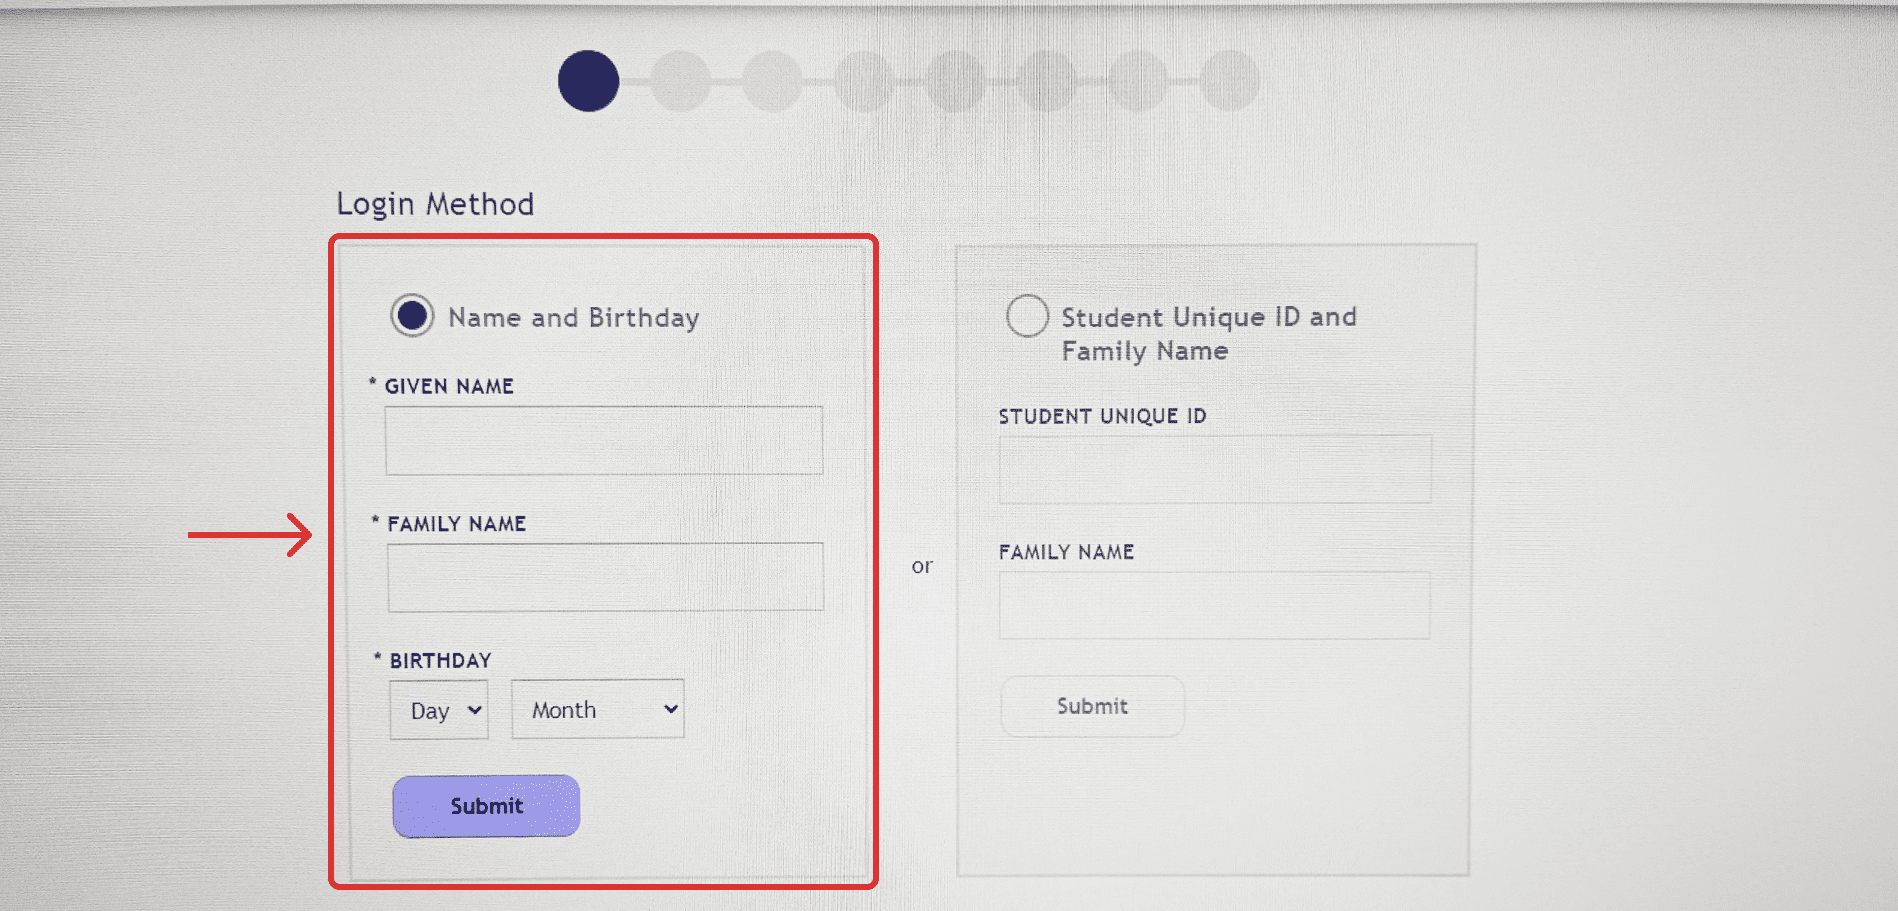Click the Given Name input field
Viewport: 1898px width, 911px height.
click(x=604, y=440)
